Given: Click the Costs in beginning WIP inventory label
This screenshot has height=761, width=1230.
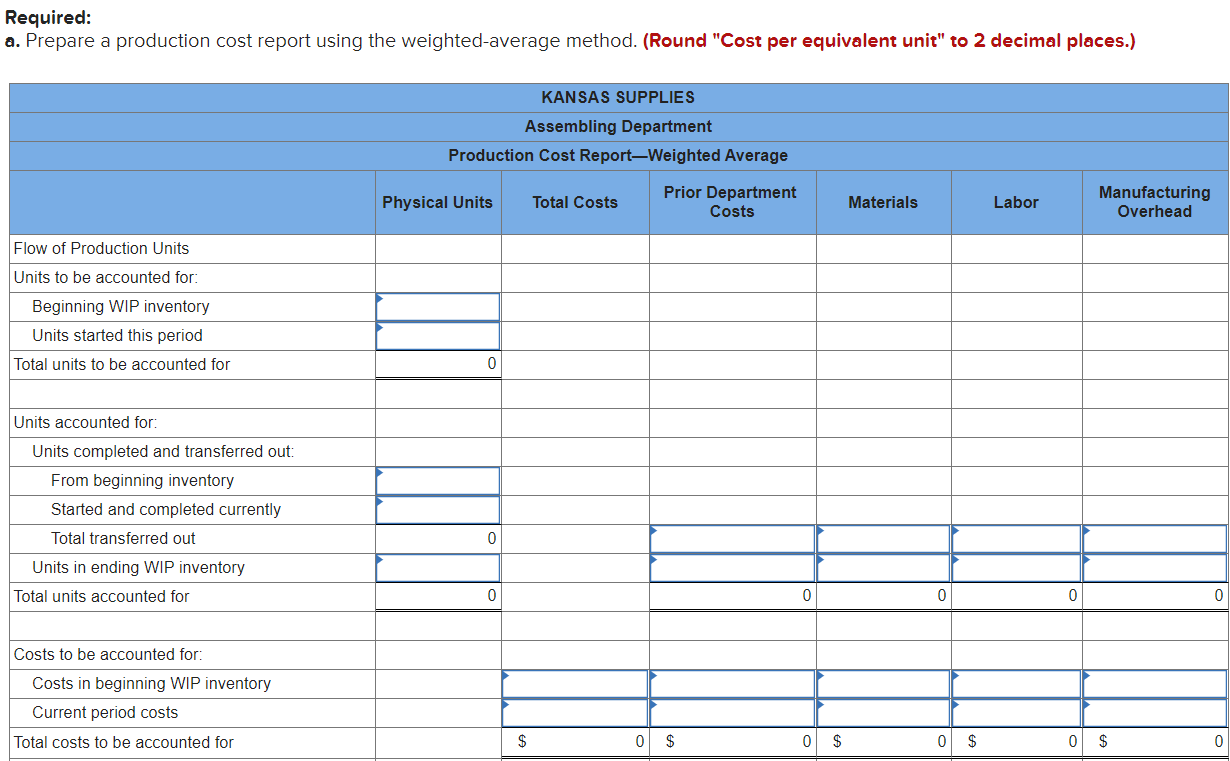Looking at the screenshot, I should pos(151,683).
